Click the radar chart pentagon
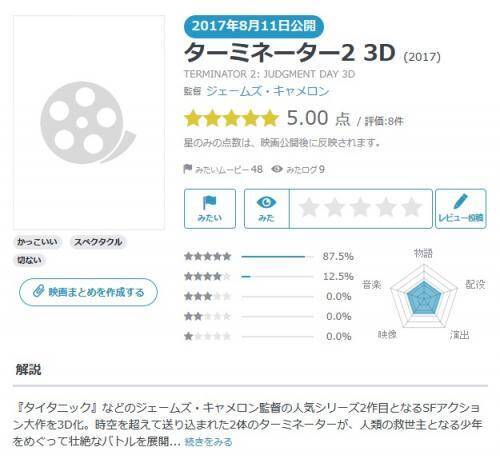This screenshot has height=463, width=500. [x=424, y=297]
